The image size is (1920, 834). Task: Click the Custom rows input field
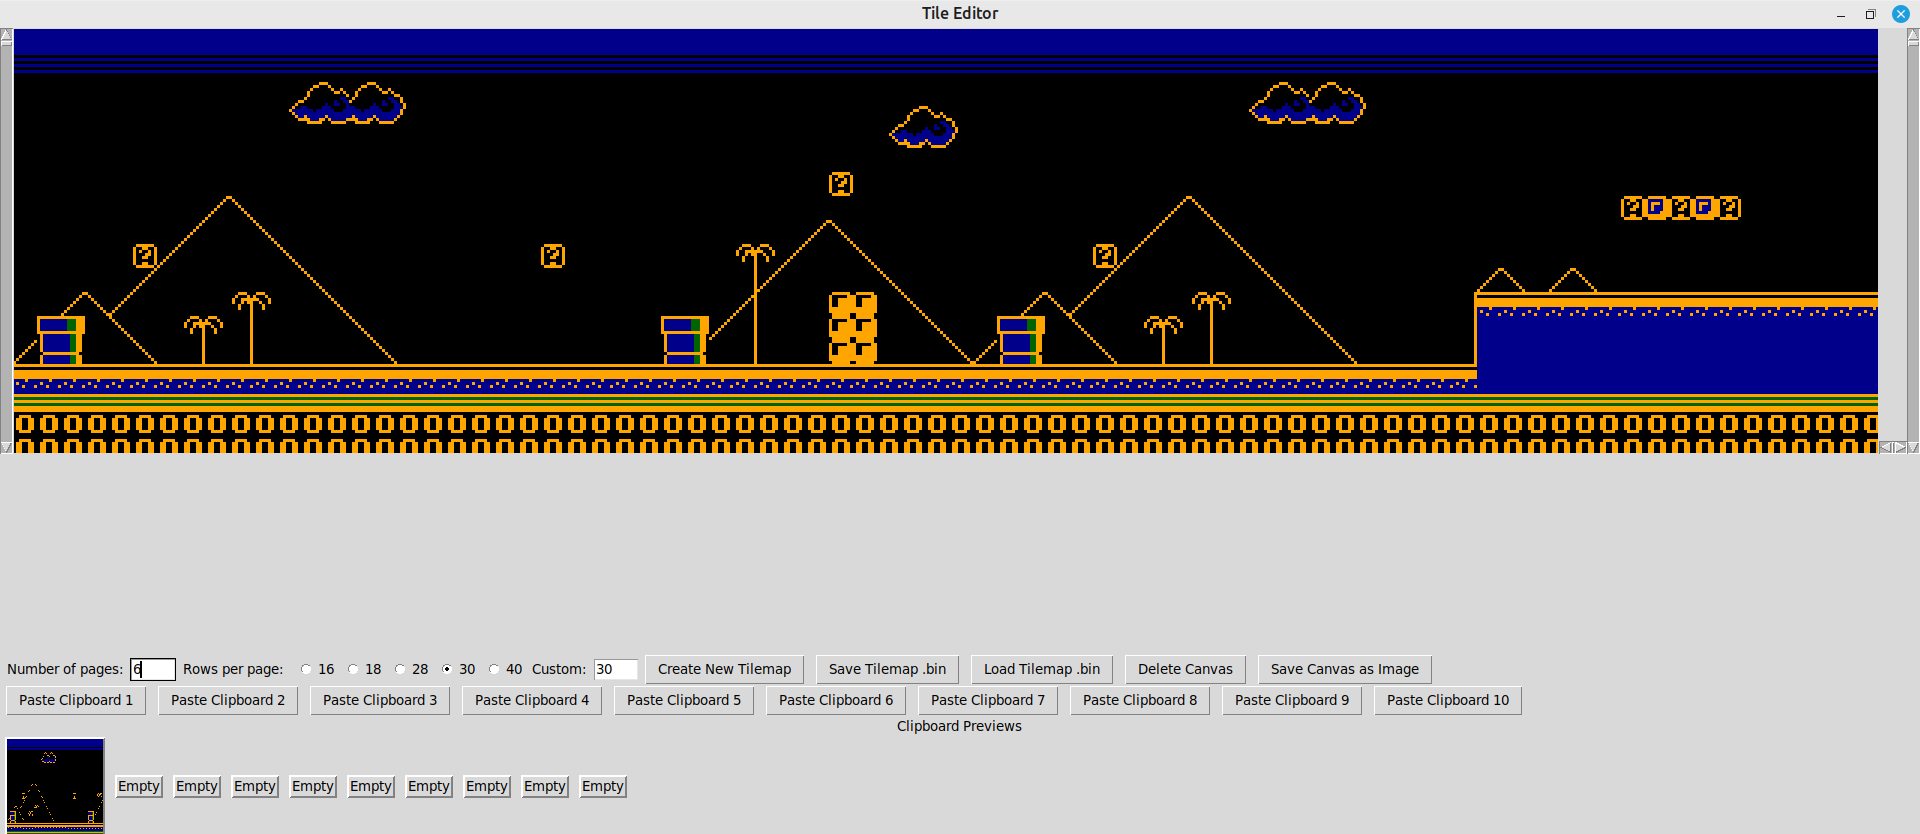[x=615, y=669]
